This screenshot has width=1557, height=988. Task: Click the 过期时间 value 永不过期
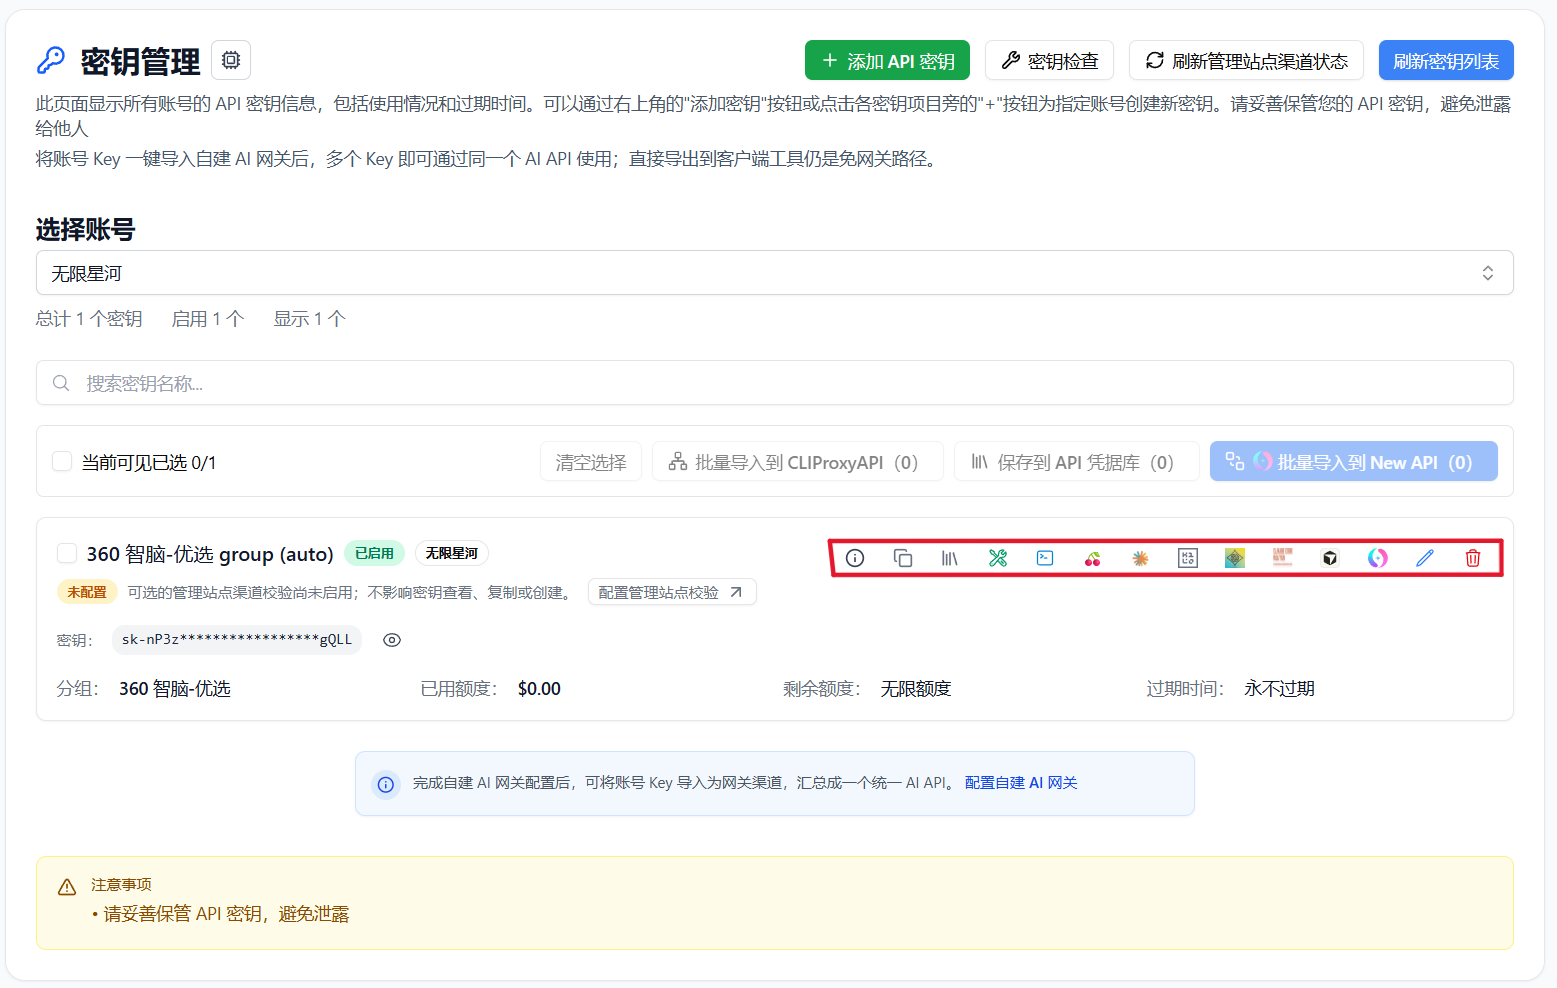click(x=1279, y=689)
